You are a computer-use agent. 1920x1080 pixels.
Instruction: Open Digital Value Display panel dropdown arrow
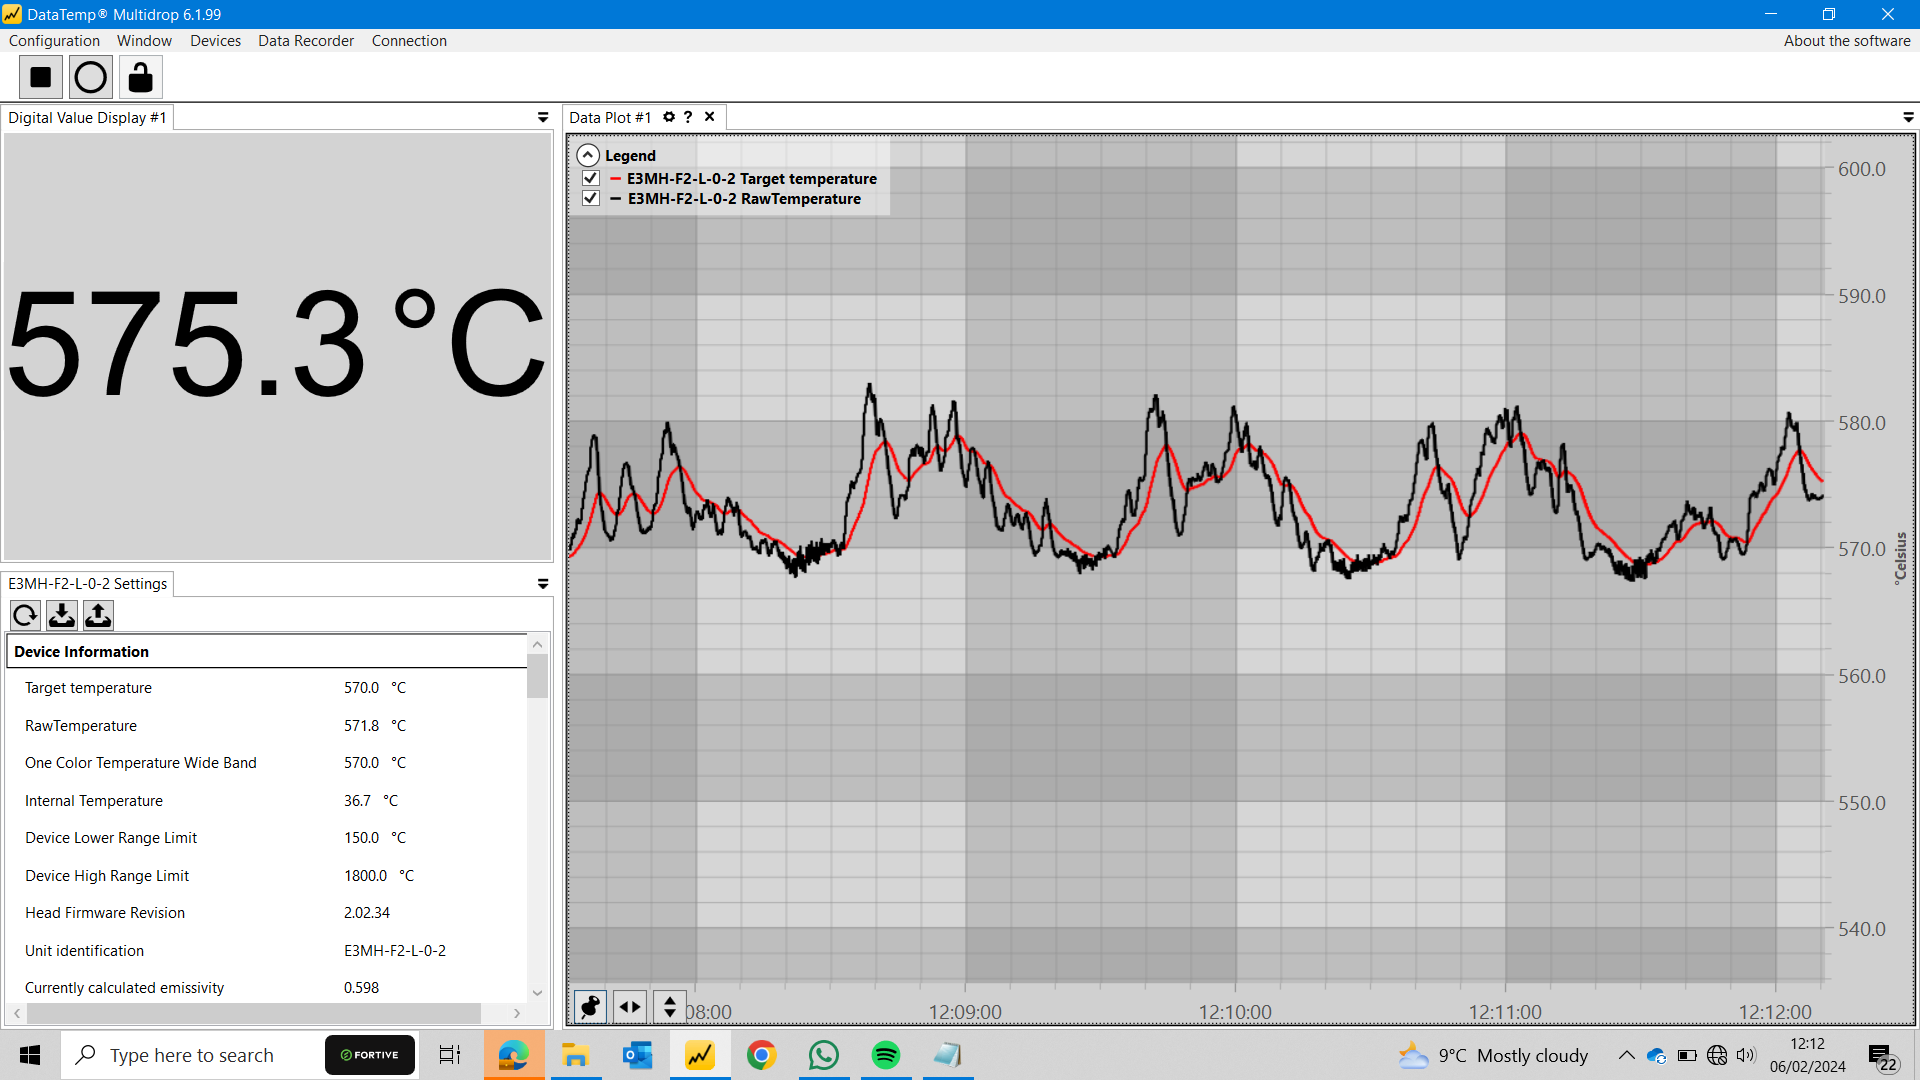[x=543, y=117]
